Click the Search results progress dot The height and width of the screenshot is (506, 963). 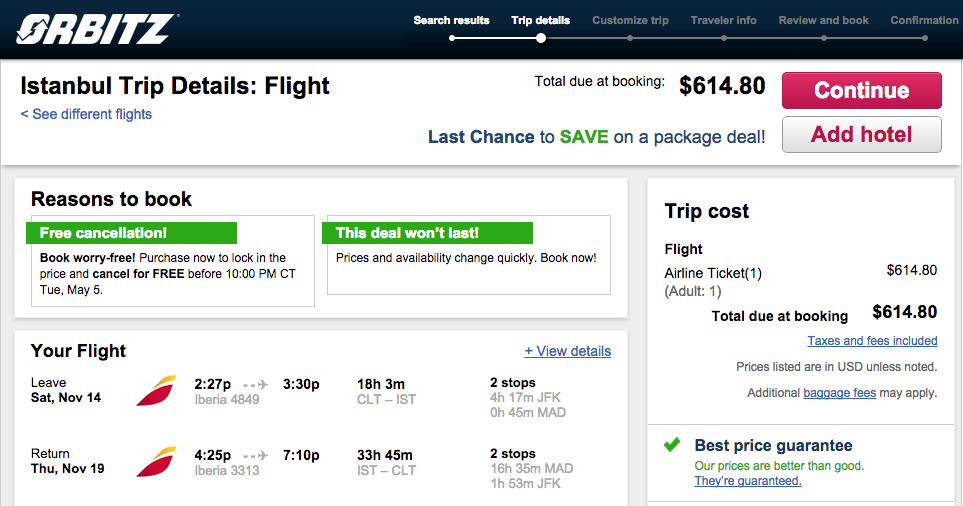click(452, 38)
